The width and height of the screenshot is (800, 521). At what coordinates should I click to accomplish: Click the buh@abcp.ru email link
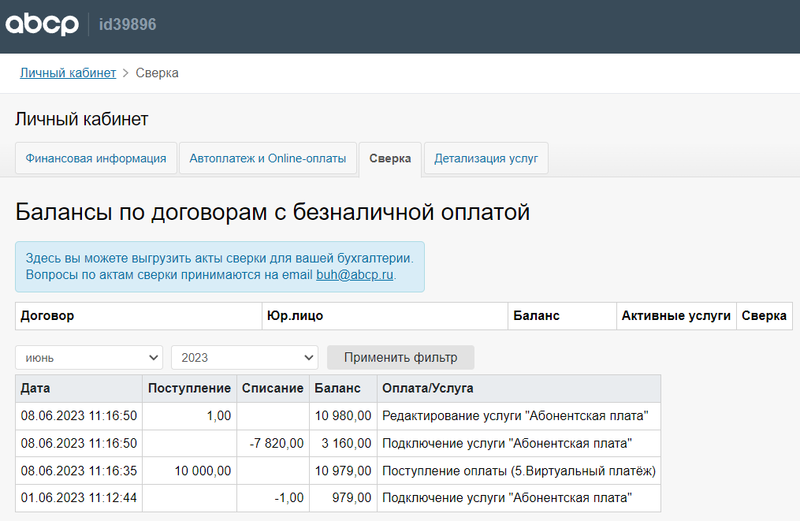[355, 274]
